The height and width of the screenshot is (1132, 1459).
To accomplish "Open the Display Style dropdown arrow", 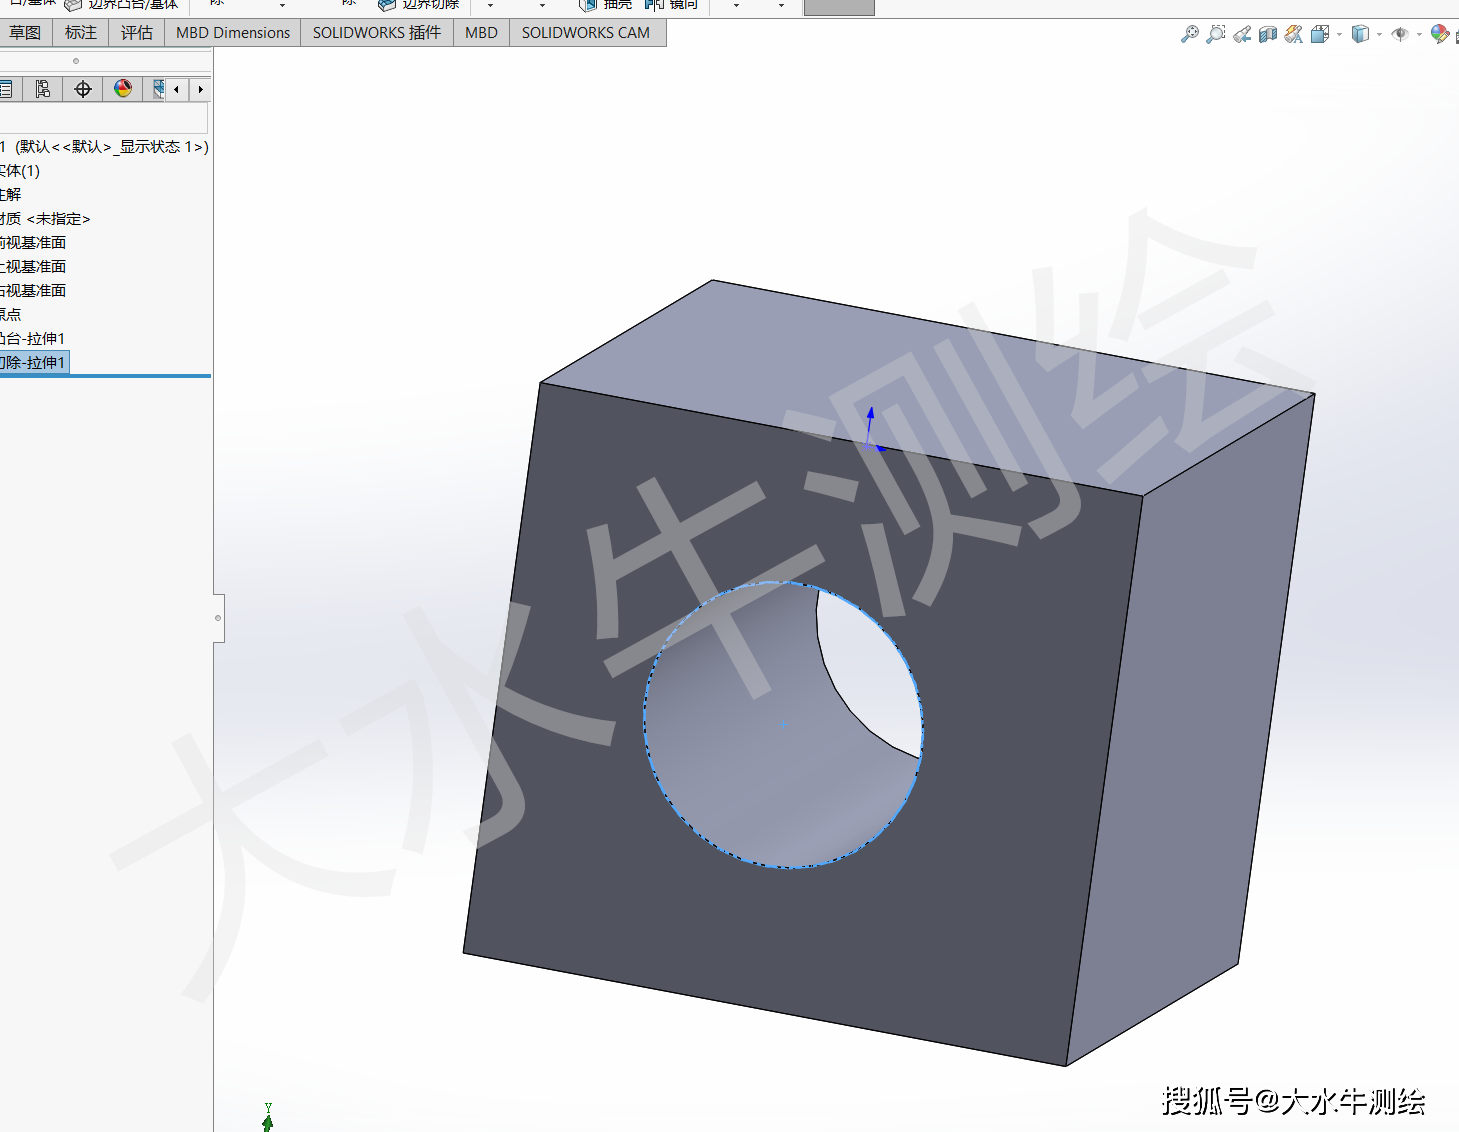I will click(x=1380, y=34).
